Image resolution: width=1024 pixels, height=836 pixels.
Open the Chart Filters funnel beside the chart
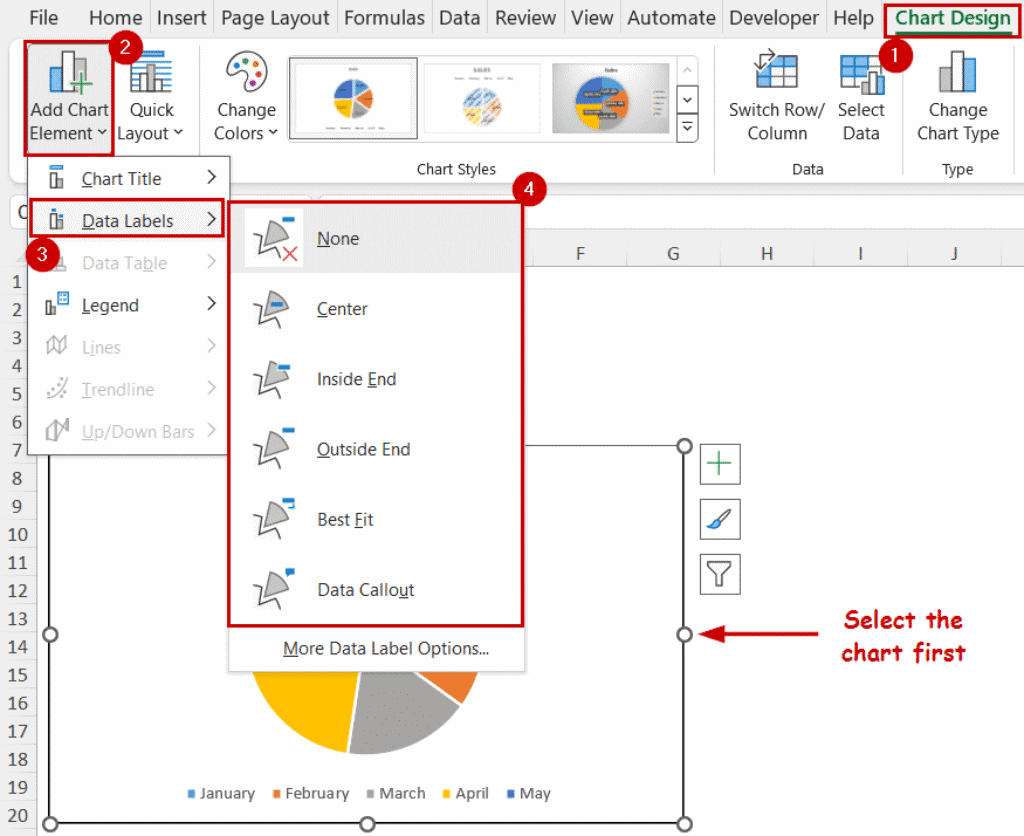[x=720, y=574]
